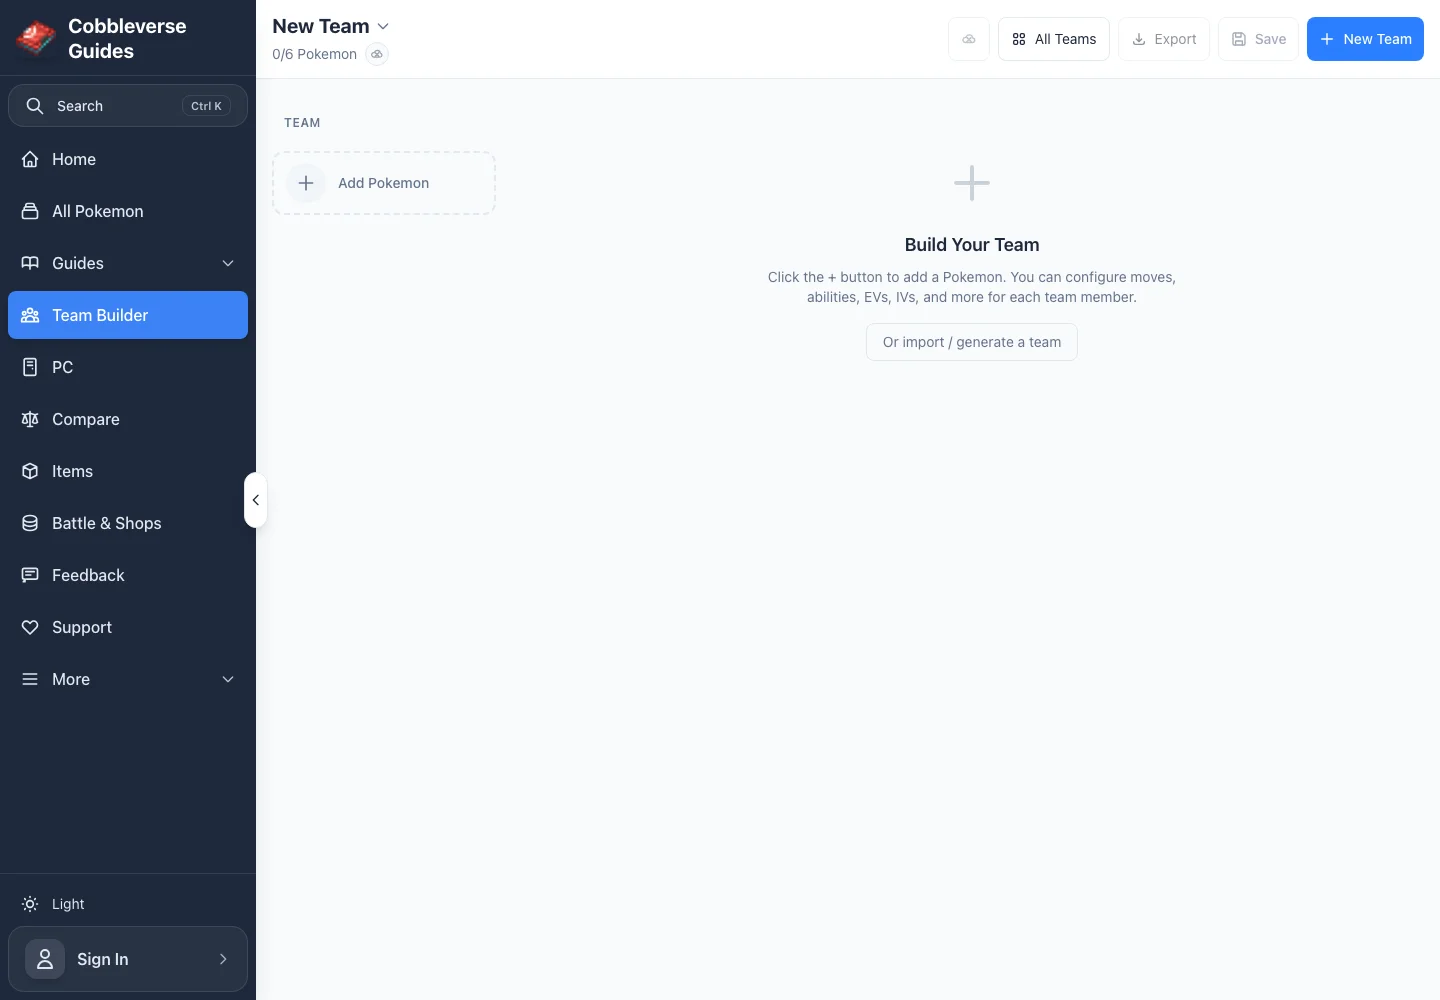1440x1000 pixels.
Task: Click the Sign In right chevron
Action: (223, 959)
